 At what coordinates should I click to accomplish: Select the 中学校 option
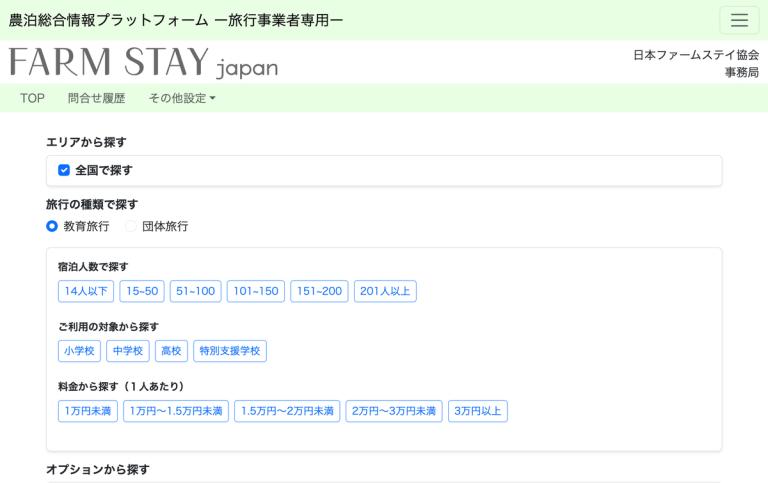[128, 351]
